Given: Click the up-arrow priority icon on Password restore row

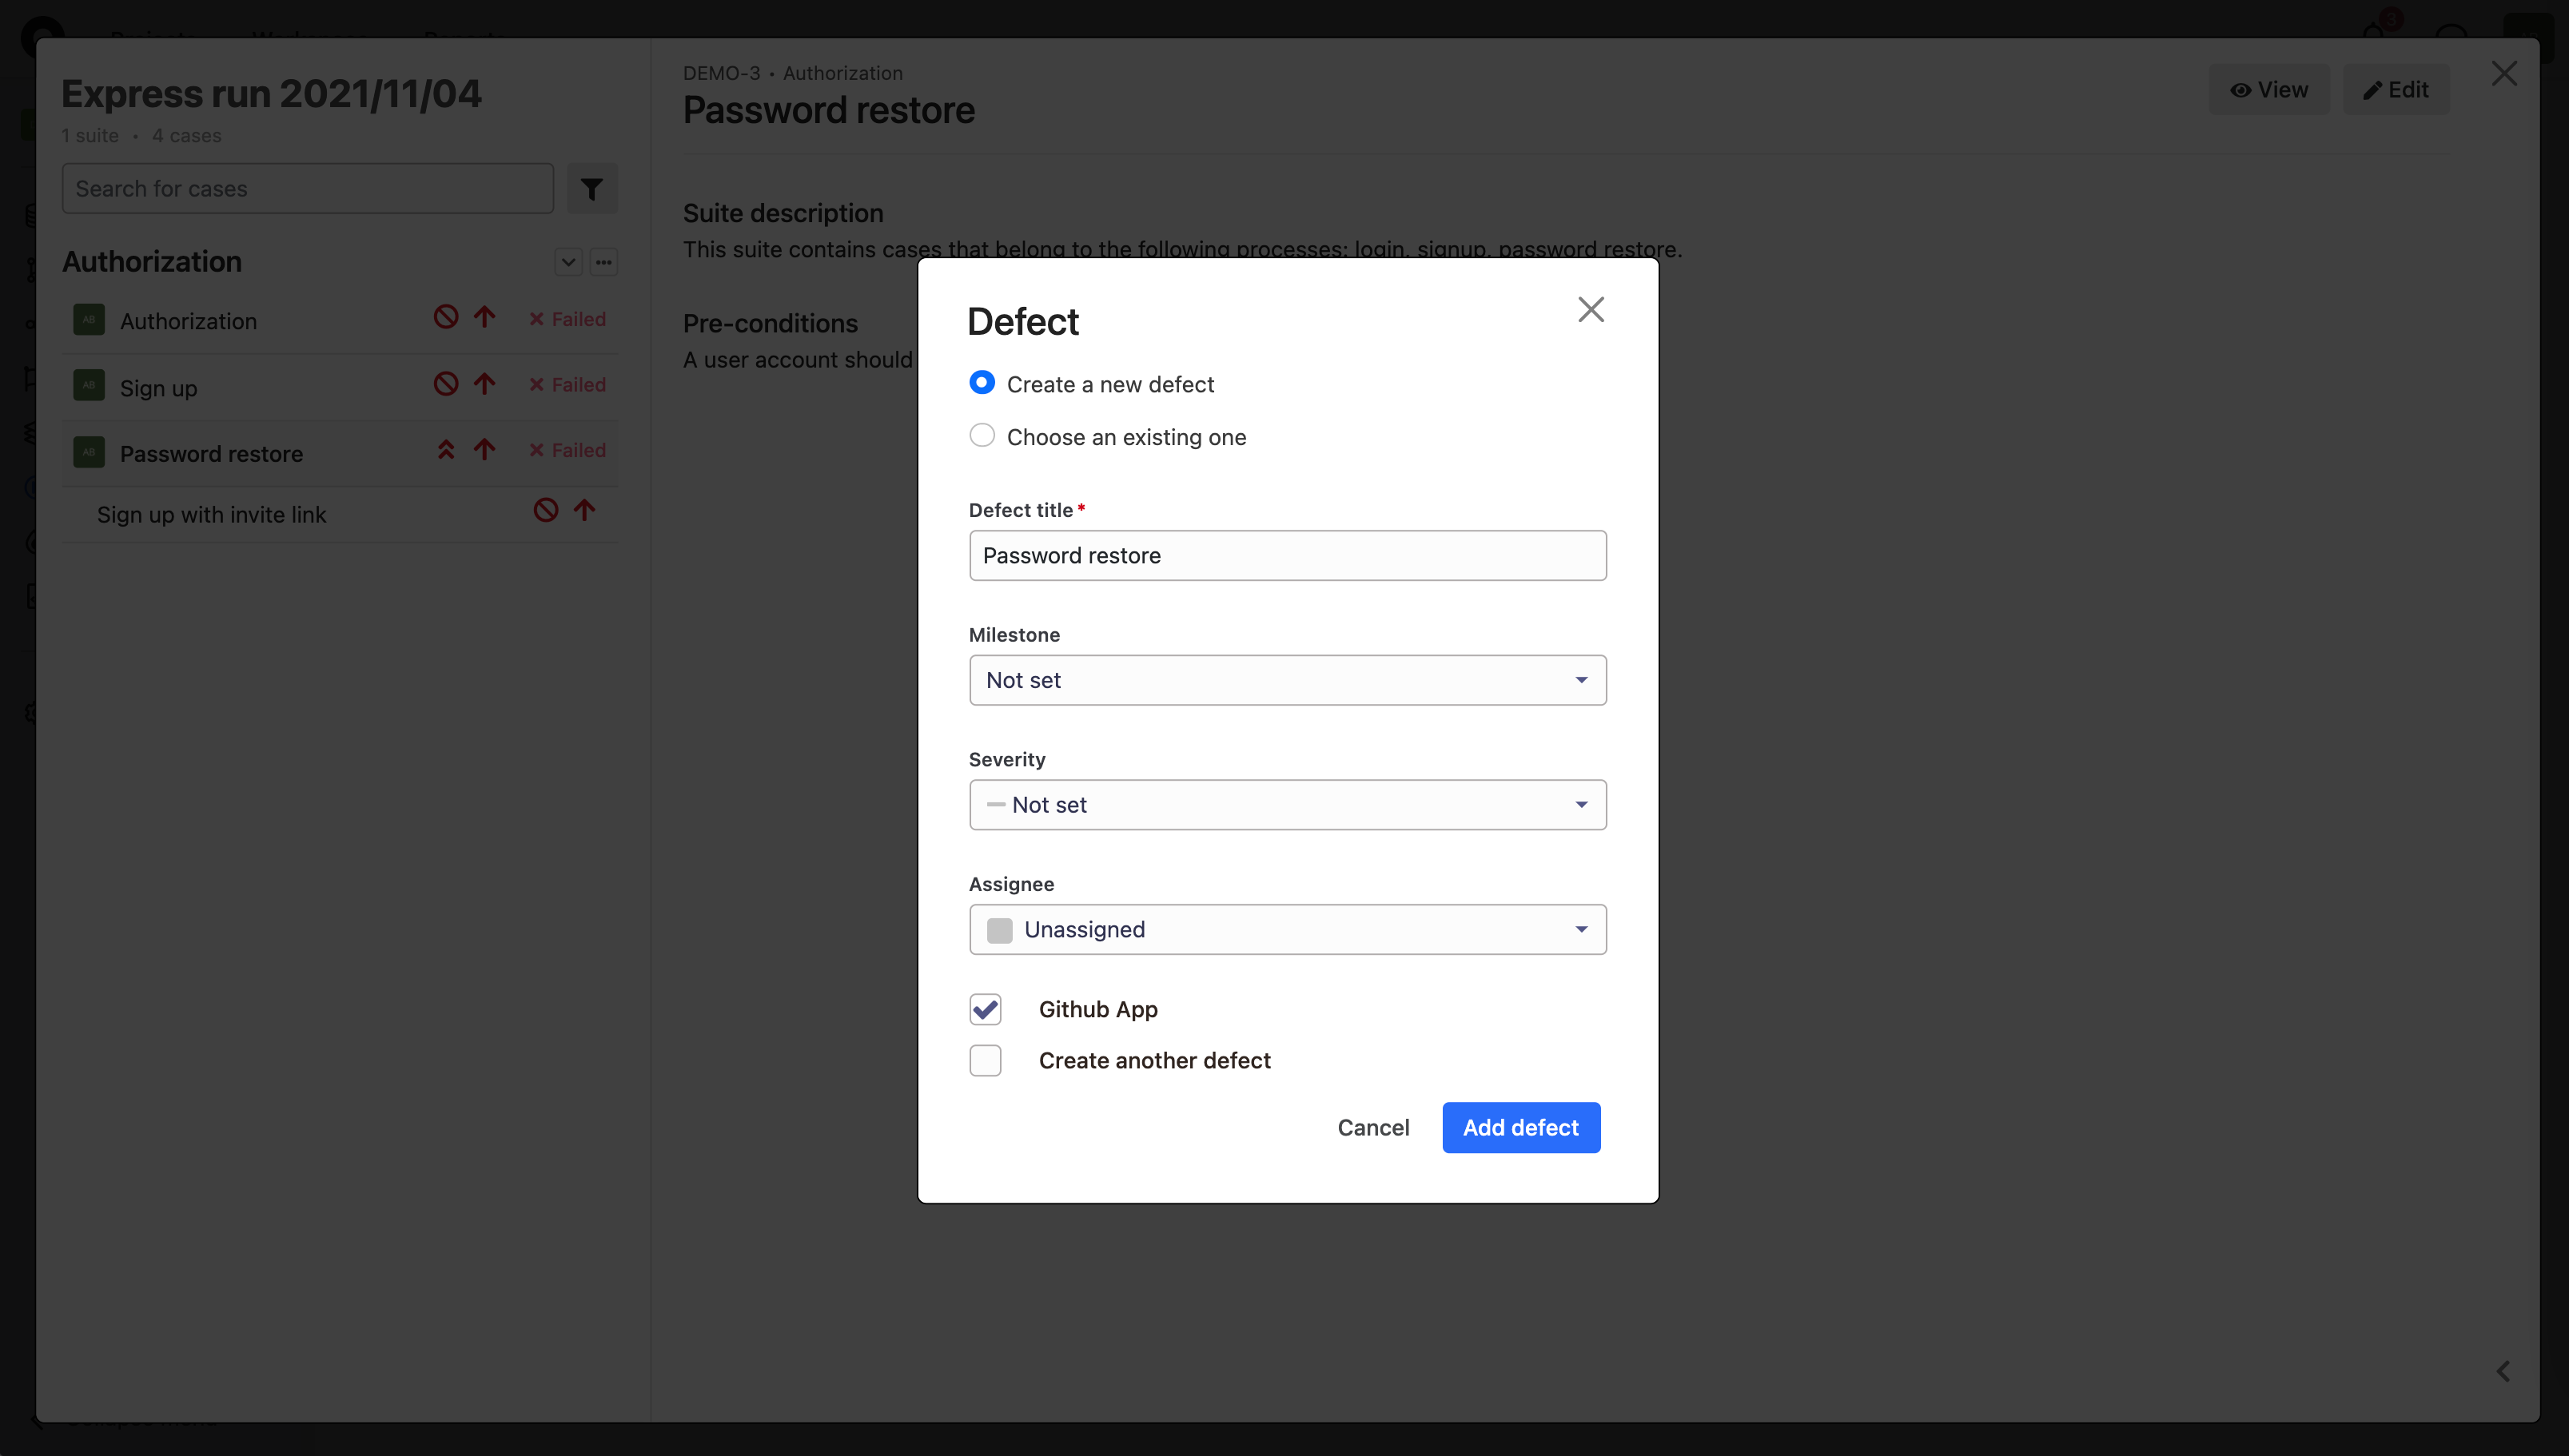Looking at the screenshot, I should point(485,449).
